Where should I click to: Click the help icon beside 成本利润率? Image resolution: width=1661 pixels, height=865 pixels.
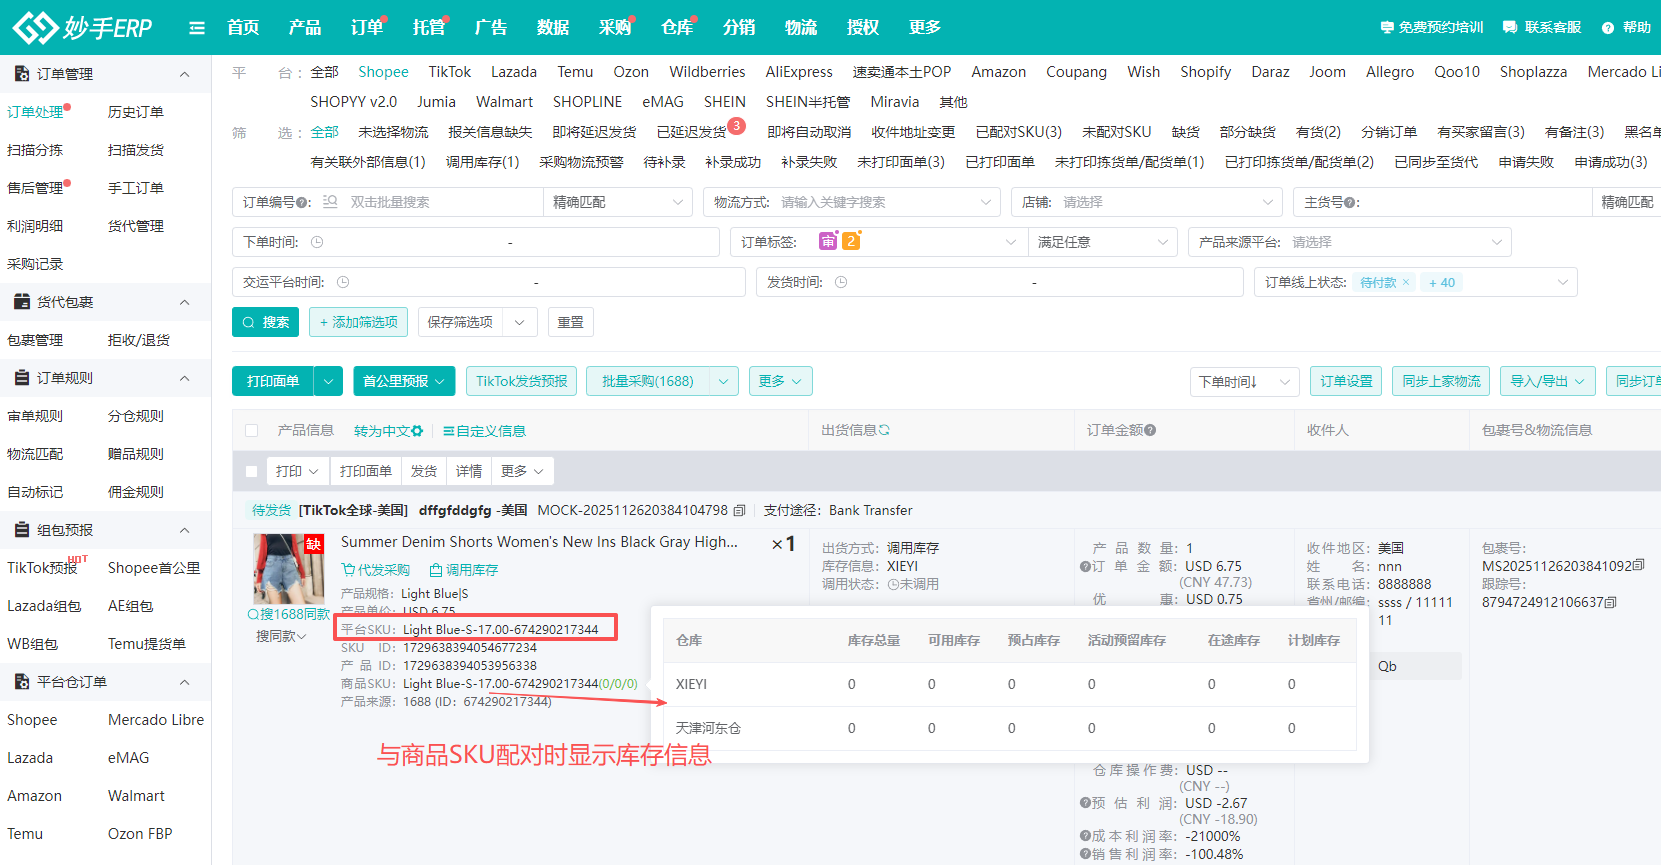[x=1085, y=836]
